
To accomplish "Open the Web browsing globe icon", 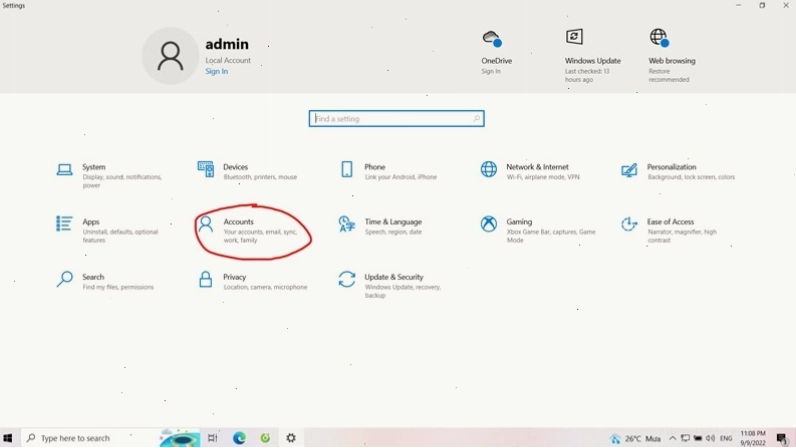I will 659,38.
